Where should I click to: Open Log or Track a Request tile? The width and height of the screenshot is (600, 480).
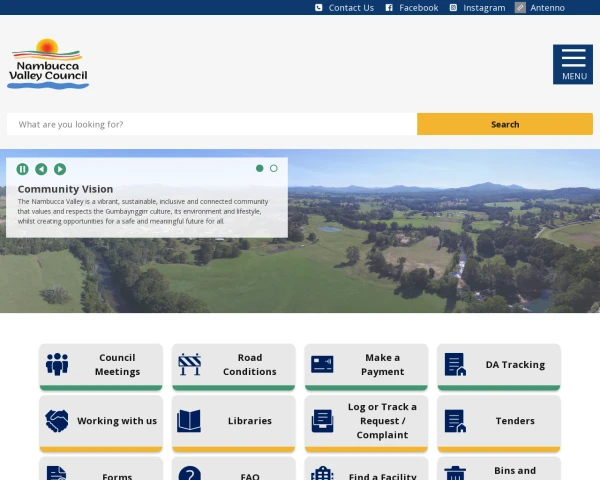366,421
